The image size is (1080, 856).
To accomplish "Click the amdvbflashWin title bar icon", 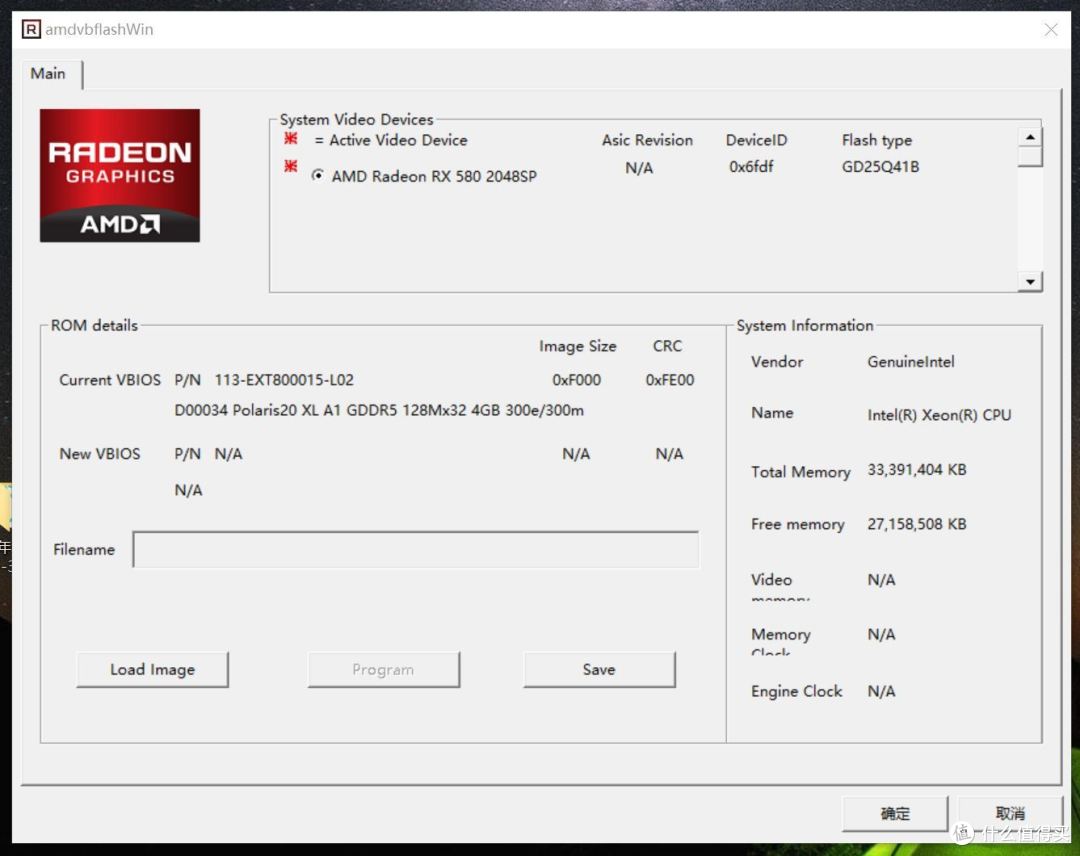I will pyautogui.click(x=31, y=30).
